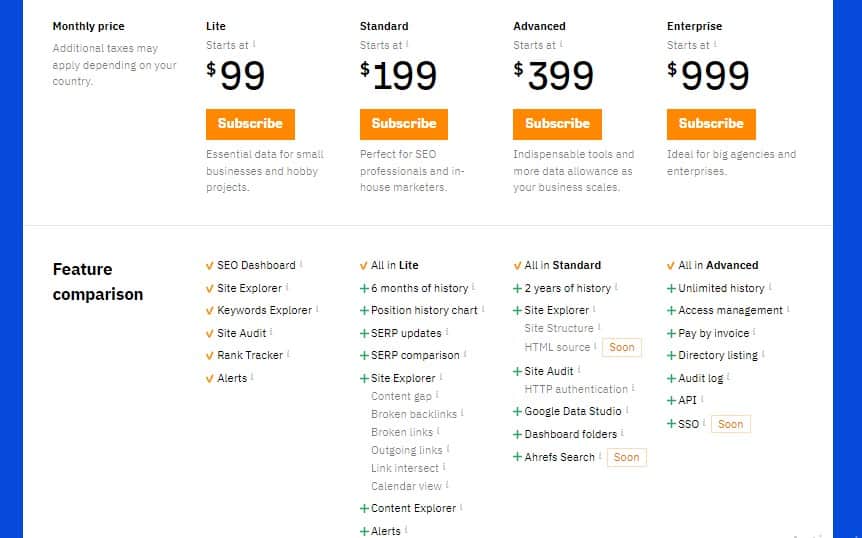862x538 pixels.
Task: Open info tooltip for Rank Tracker
Action: (x=289, y=354)
